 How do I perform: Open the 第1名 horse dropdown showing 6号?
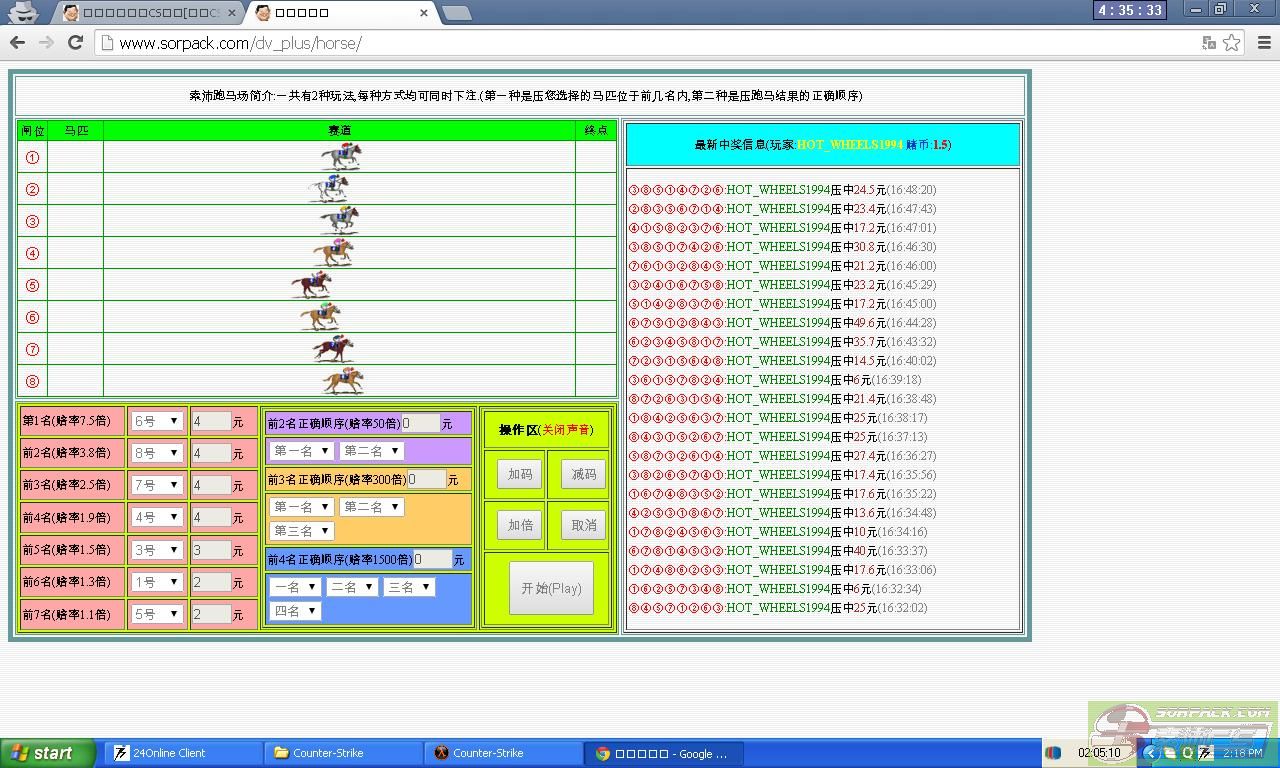click(x=156, y=421)
